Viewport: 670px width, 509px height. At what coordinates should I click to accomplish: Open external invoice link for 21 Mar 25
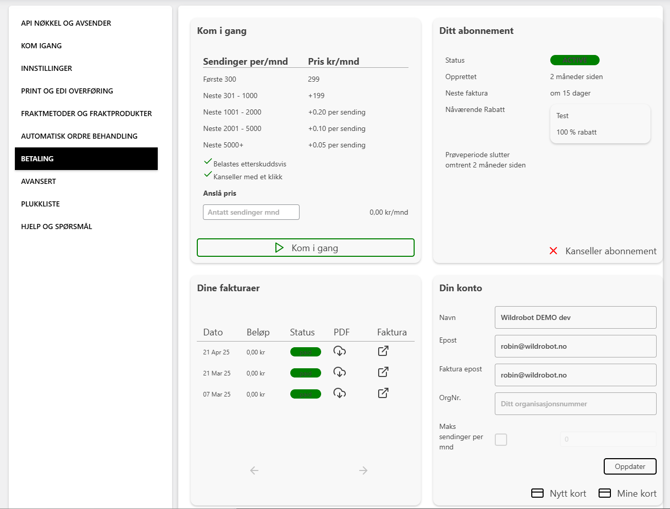click(x=383, y=372)
